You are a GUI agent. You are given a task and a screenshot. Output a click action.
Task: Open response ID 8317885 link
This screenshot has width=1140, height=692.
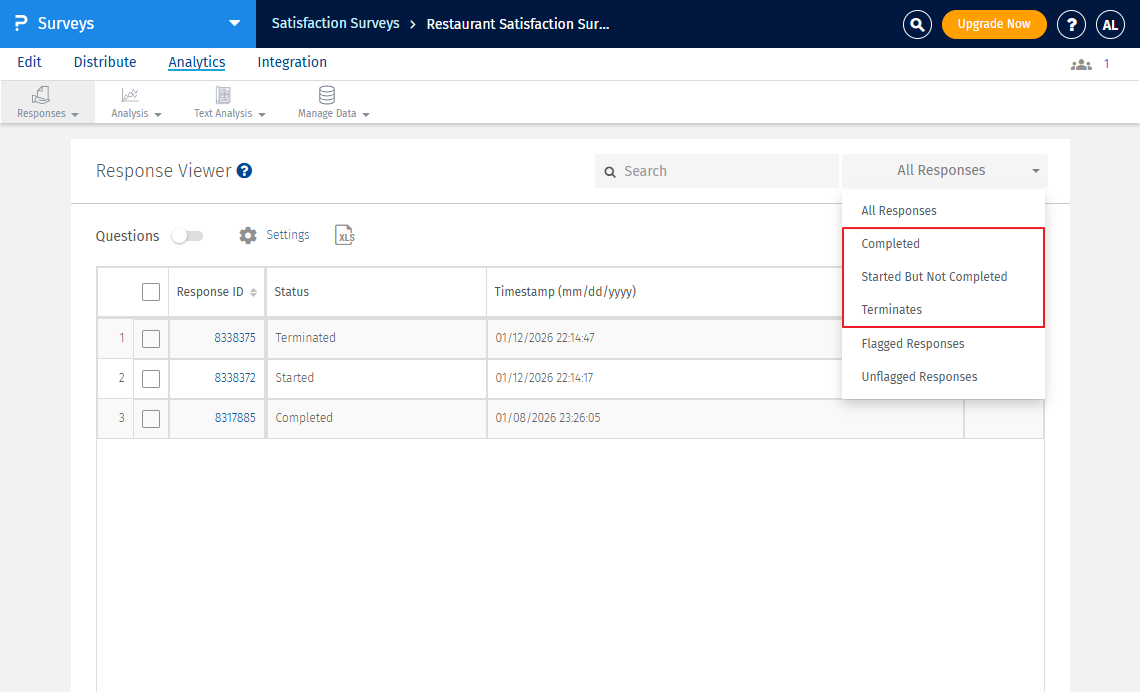tap(235, 418)
